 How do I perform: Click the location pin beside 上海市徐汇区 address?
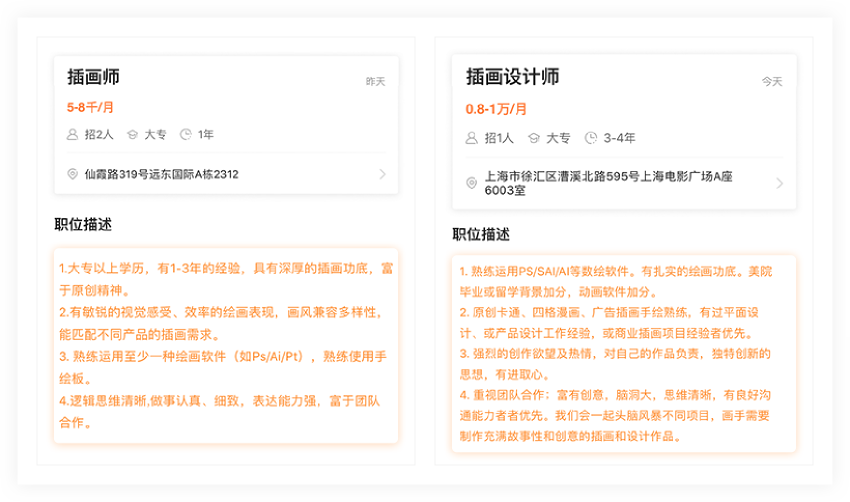(x=472, y=183)
